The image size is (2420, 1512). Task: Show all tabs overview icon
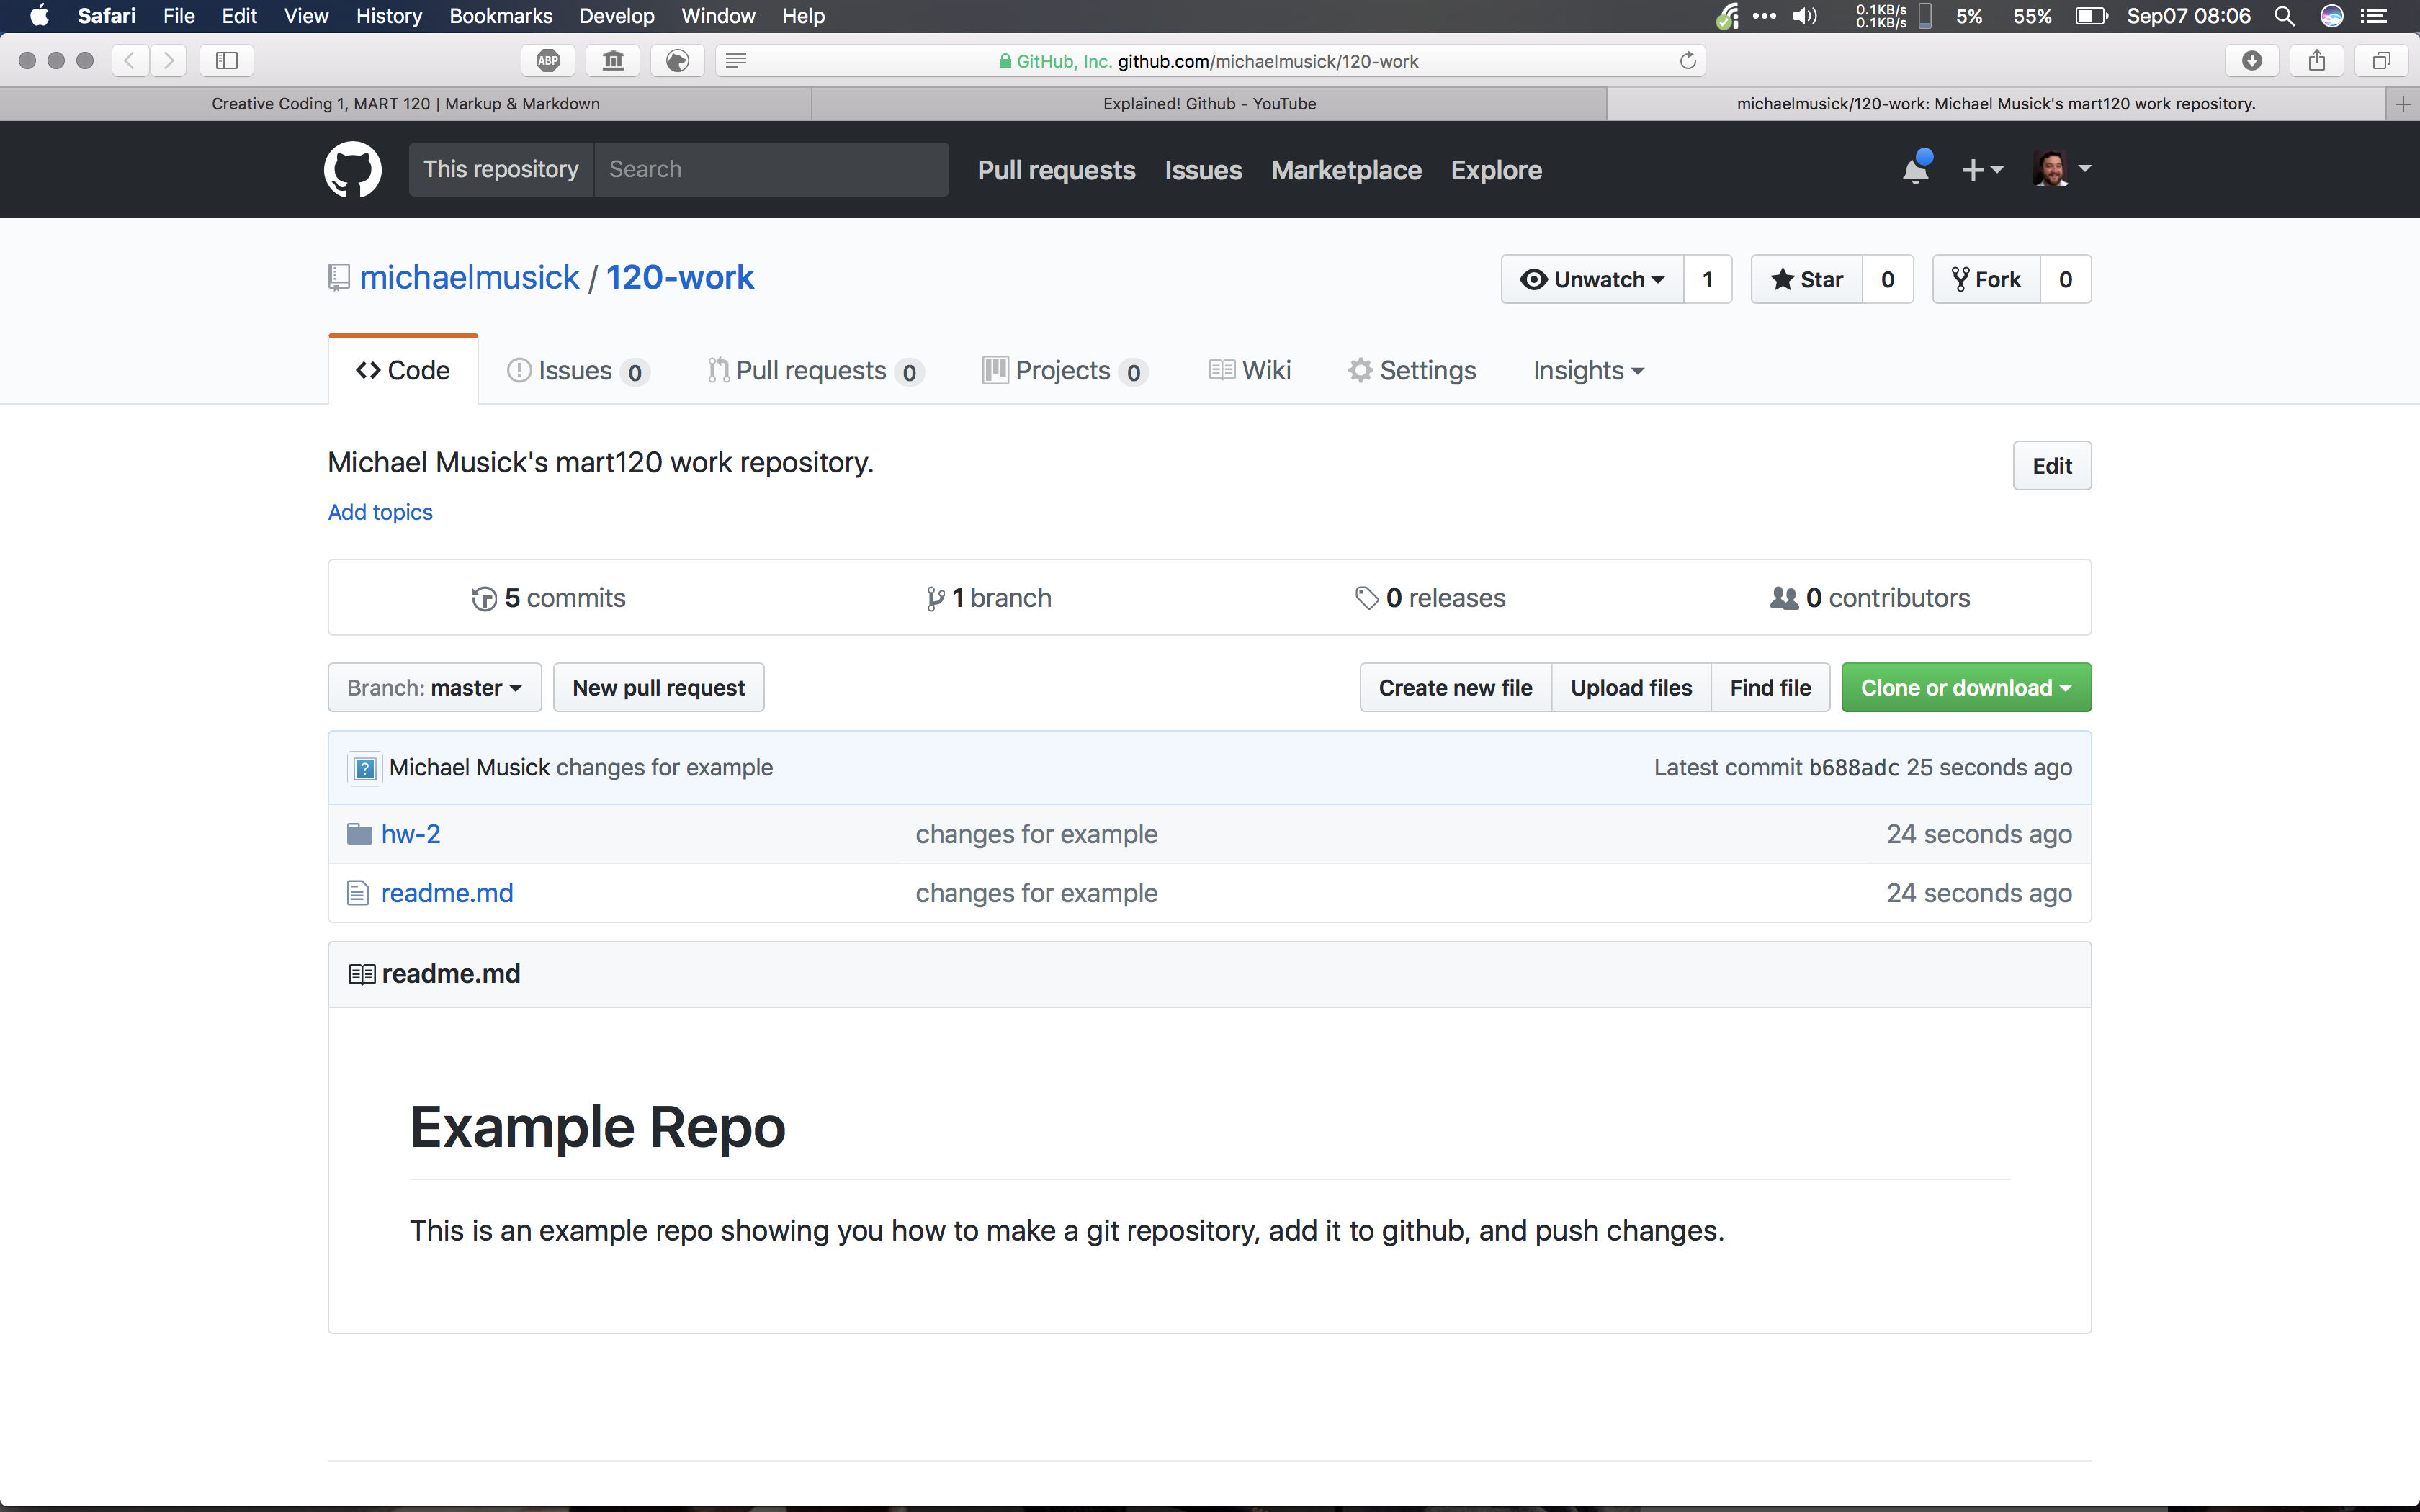2382,61
